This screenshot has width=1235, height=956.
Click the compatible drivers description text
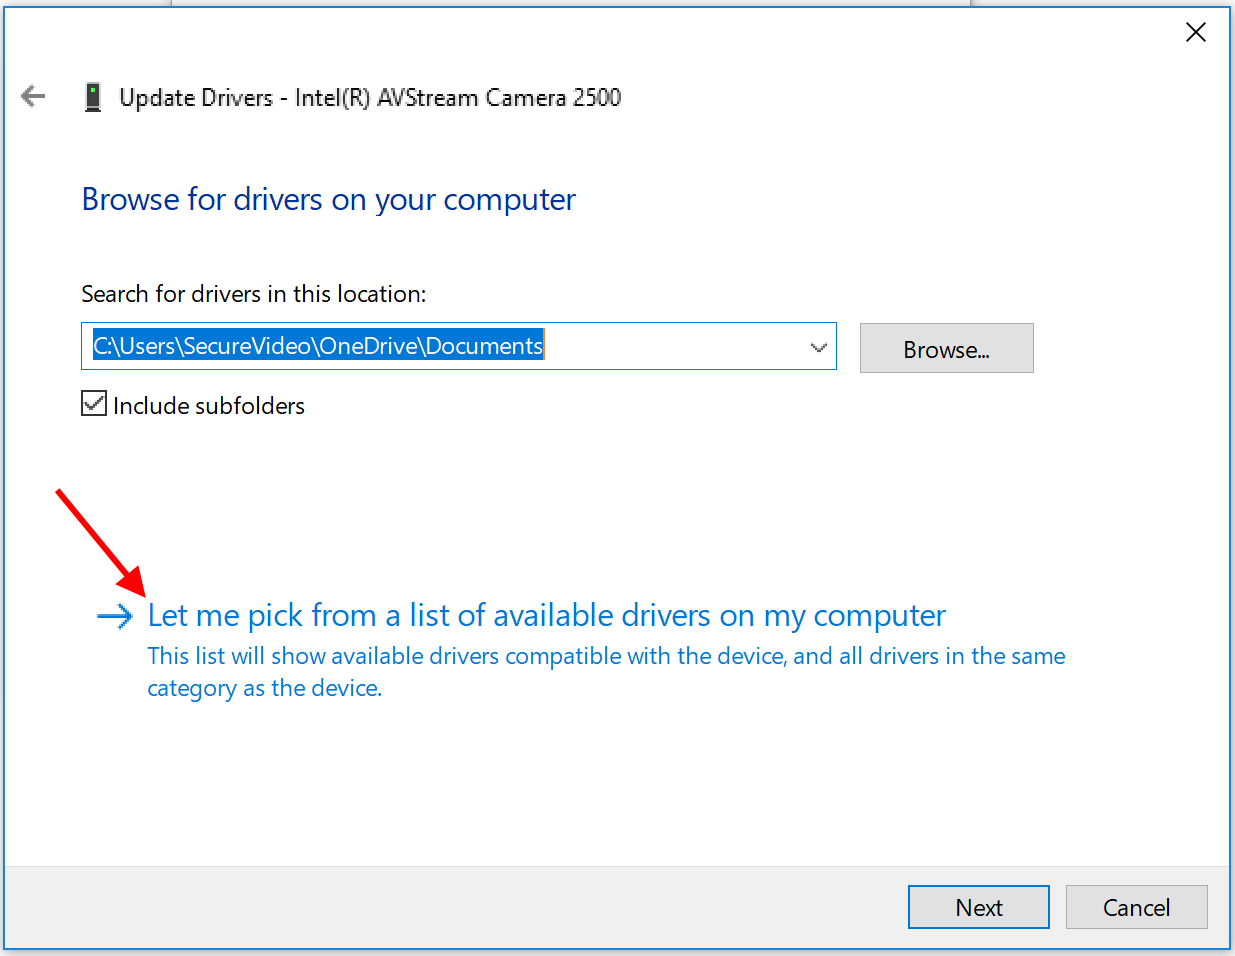(x=605, y=657)
